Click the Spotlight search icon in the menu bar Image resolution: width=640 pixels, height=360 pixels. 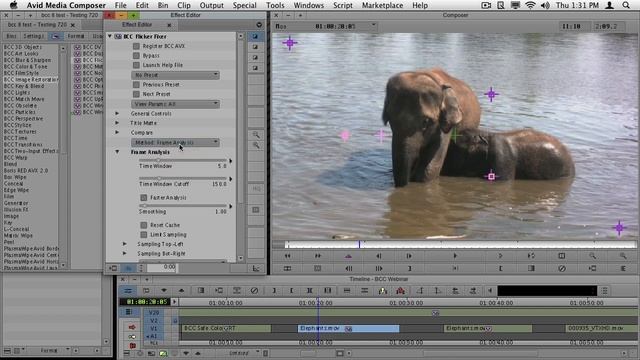pos(626,5)
